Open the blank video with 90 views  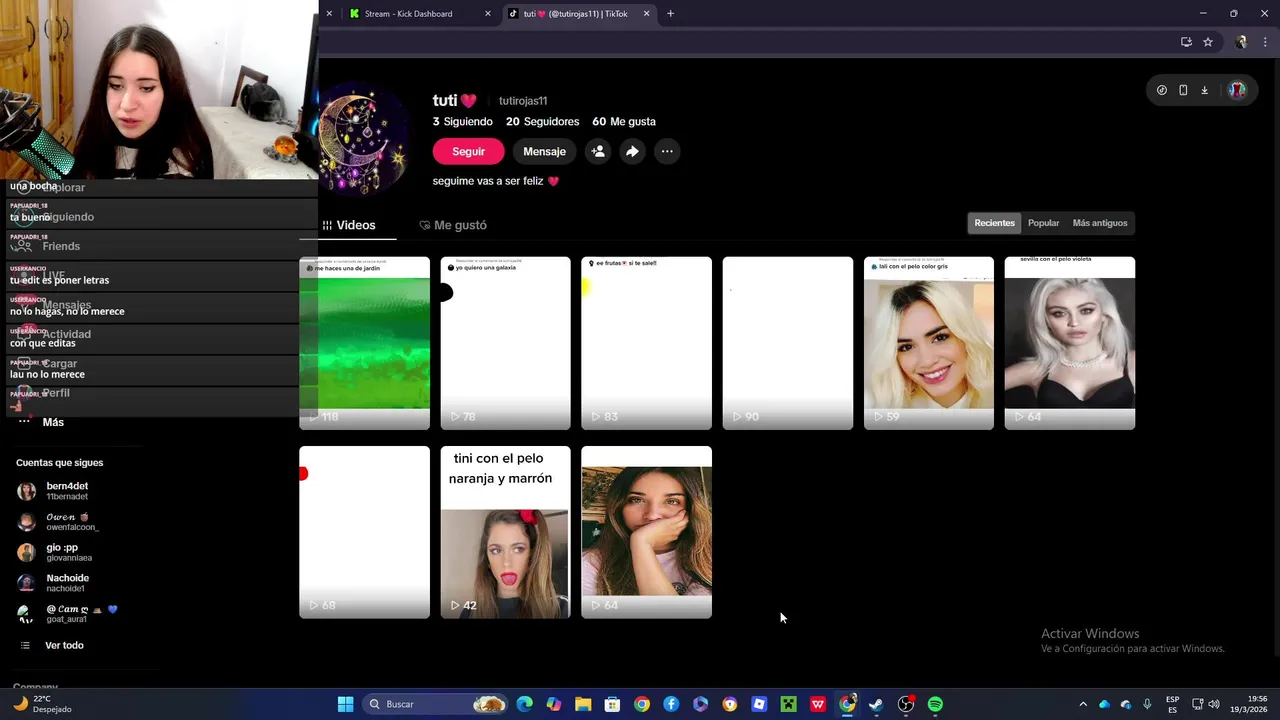coord(787,343)
